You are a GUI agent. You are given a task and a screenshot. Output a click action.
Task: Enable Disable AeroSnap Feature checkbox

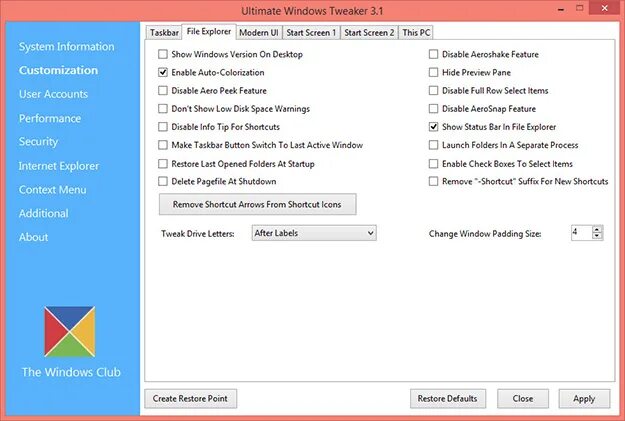[433, 108]
